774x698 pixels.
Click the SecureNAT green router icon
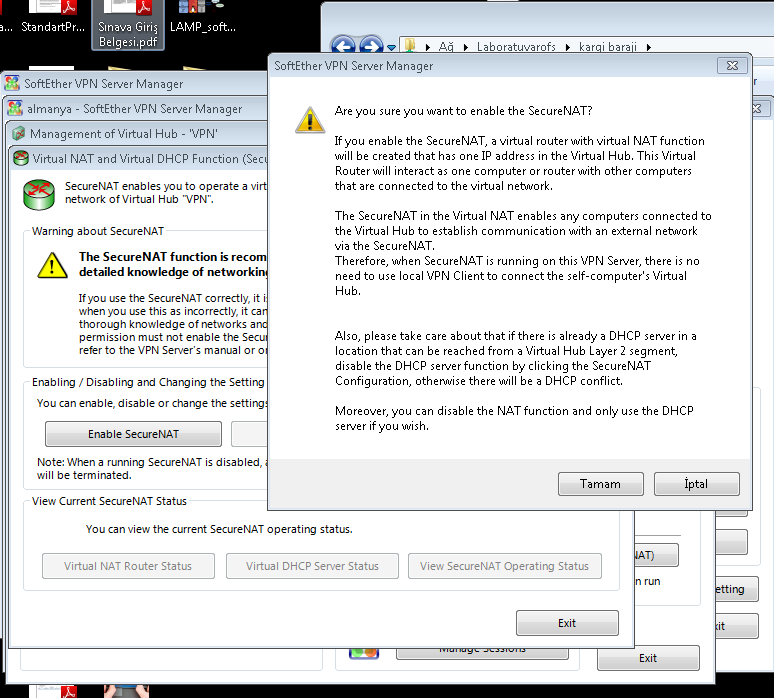tap(39, 194)
